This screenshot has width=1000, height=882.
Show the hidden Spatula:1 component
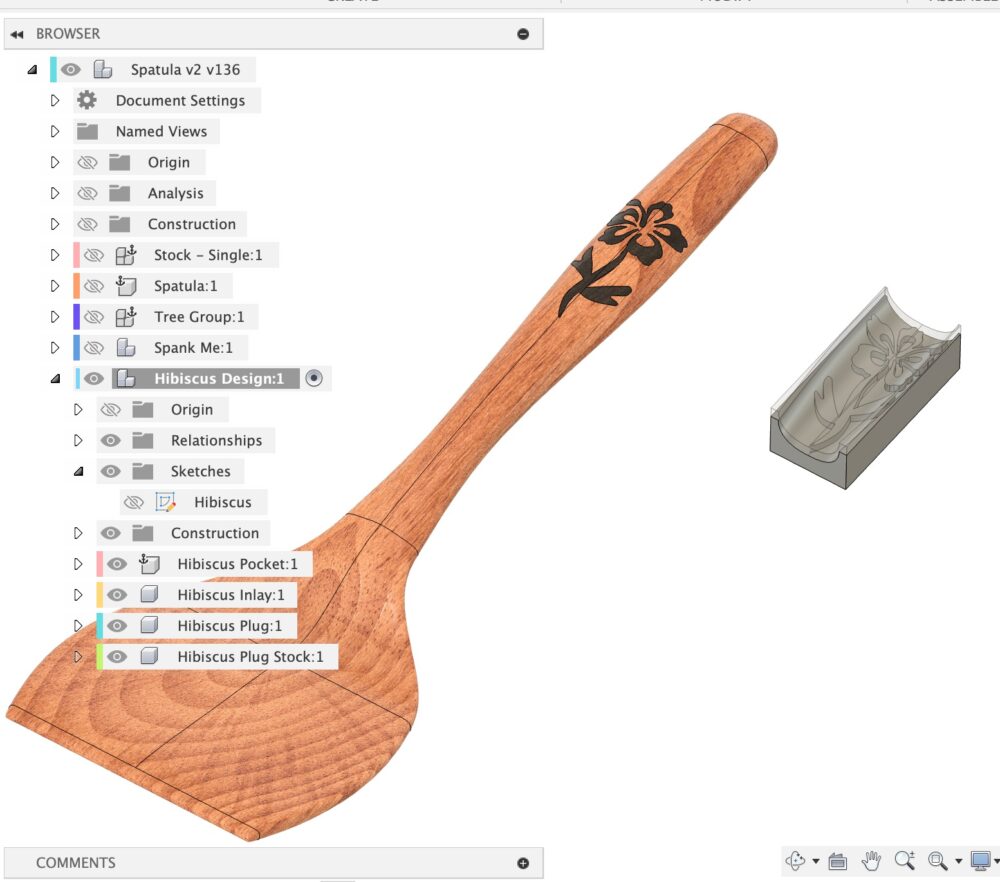[x=94, y=286]
